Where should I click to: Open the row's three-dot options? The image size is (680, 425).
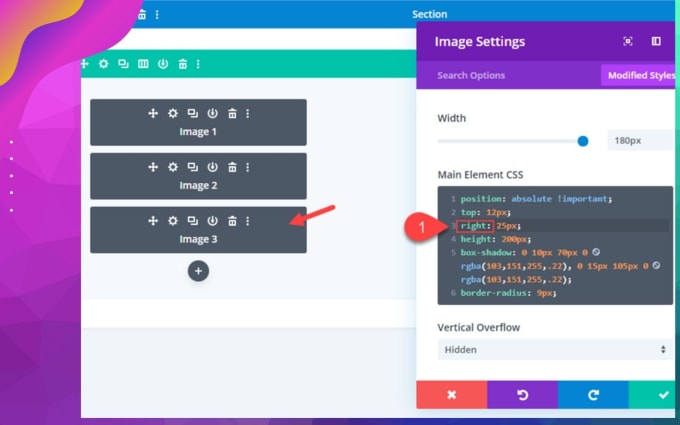pos(198,64)
